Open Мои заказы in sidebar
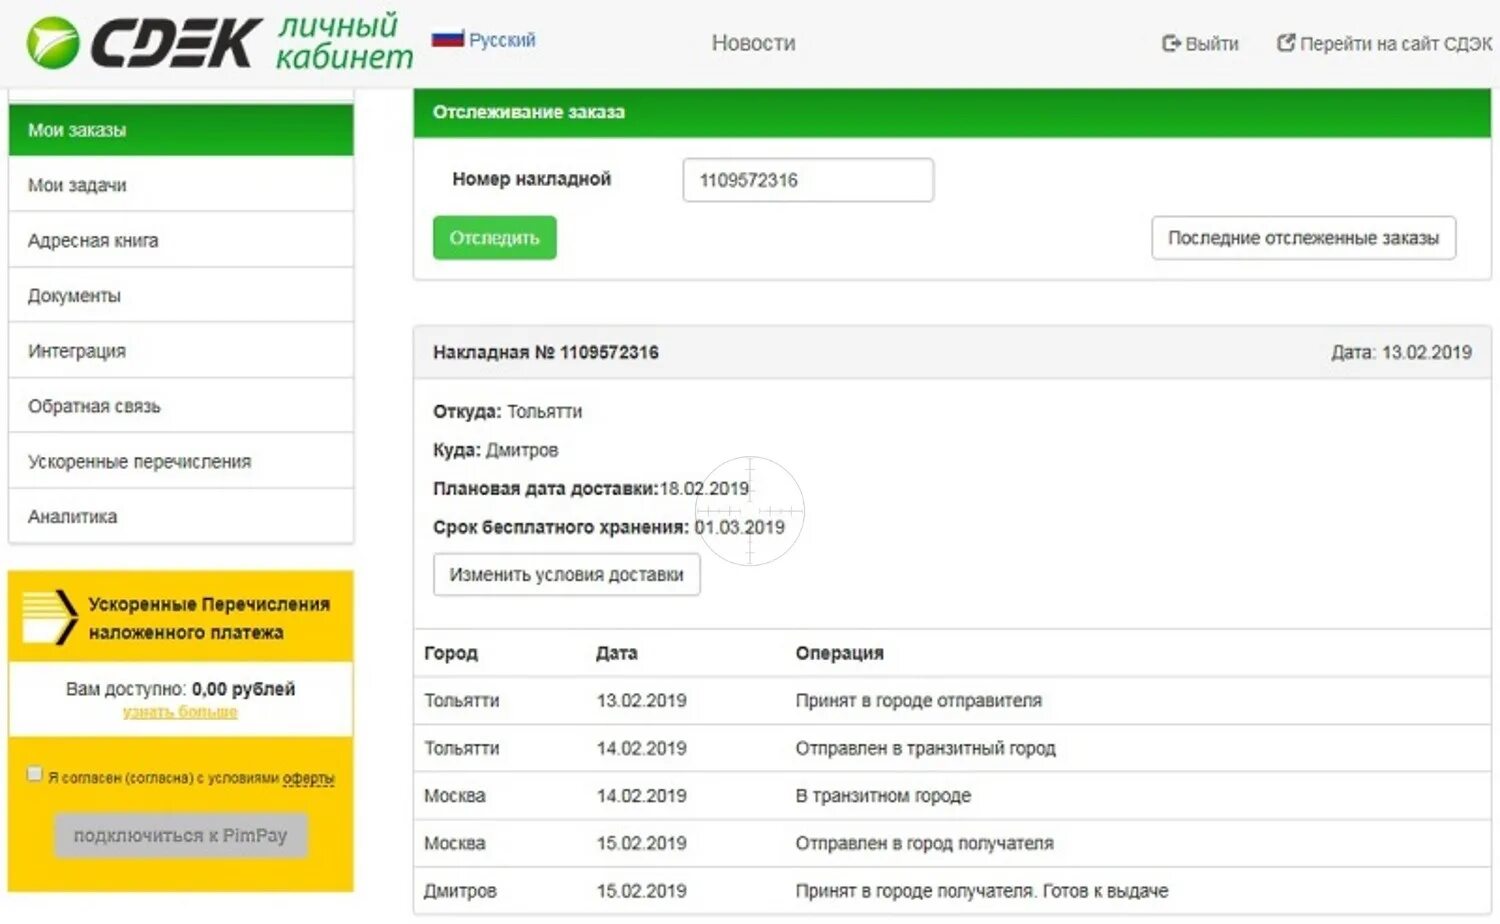 point(181,130)
